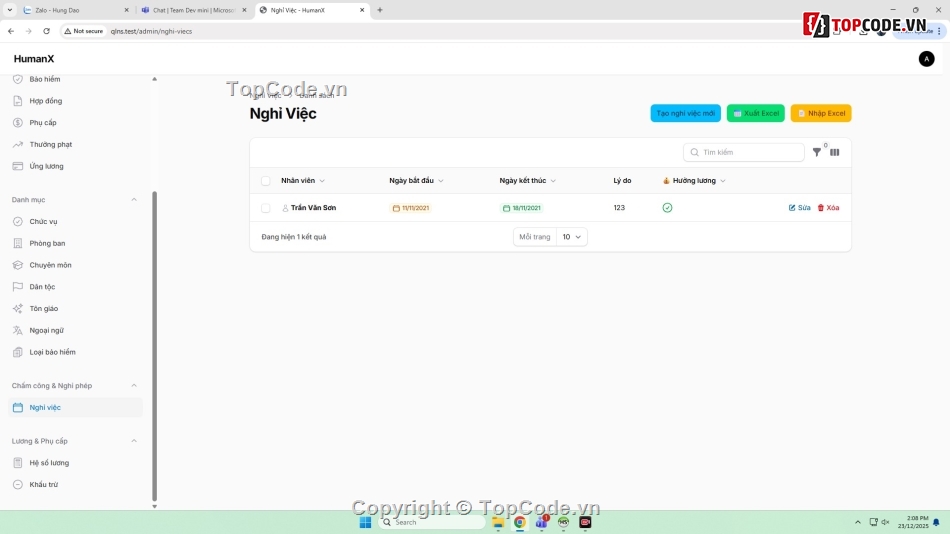Click the search magnifier icon in table

(694, 152)
